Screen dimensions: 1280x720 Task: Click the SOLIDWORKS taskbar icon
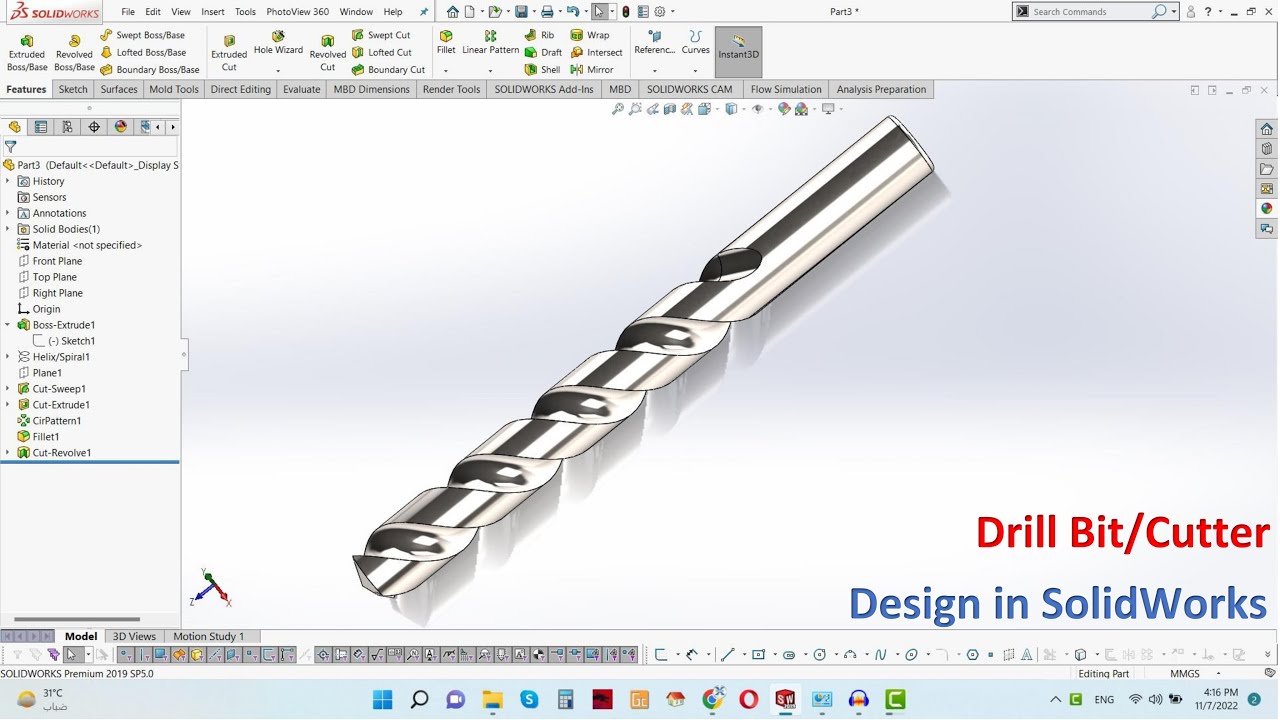pos(785,699)
